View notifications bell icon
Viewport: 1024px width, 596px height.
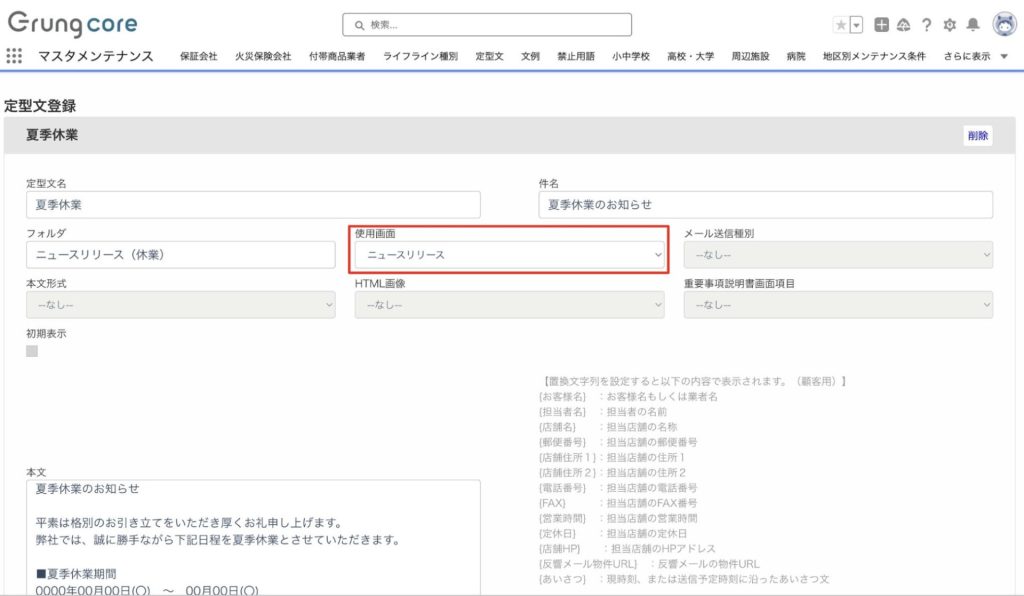click(x=973, y=25)
